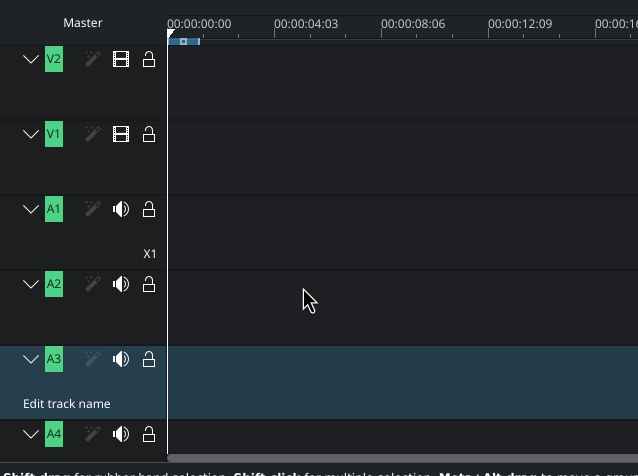638x476 pixels.
Task: Lock track A4 with padlock icon
Action: pyautogui.click(x=149, y=434)
